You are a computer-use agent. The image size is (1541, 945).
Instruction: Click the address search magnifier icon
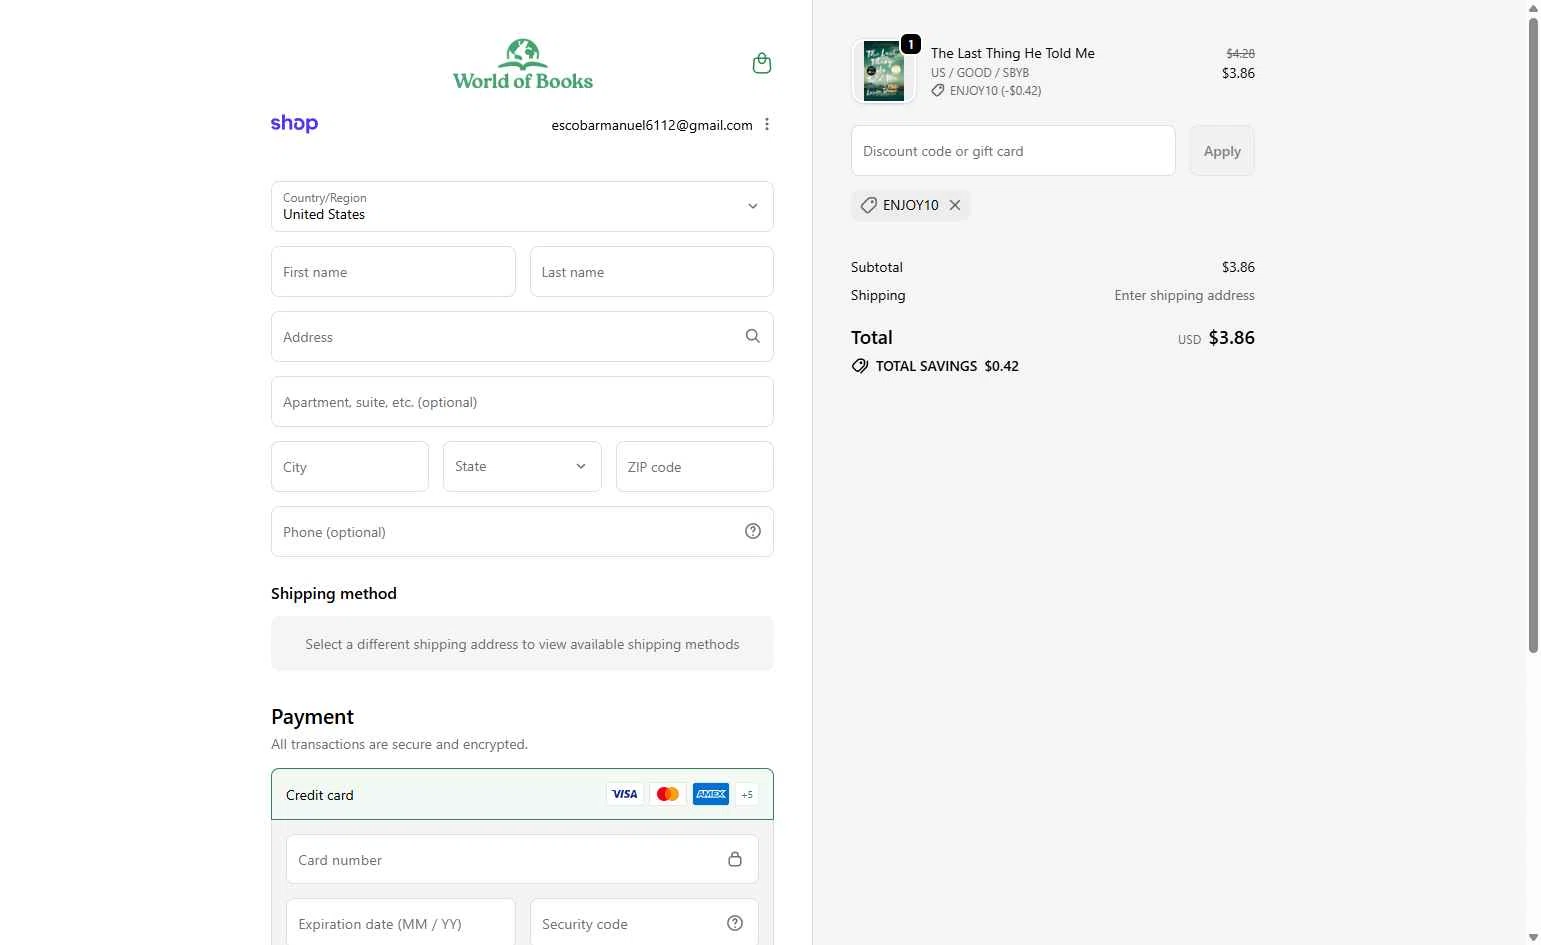753,337
